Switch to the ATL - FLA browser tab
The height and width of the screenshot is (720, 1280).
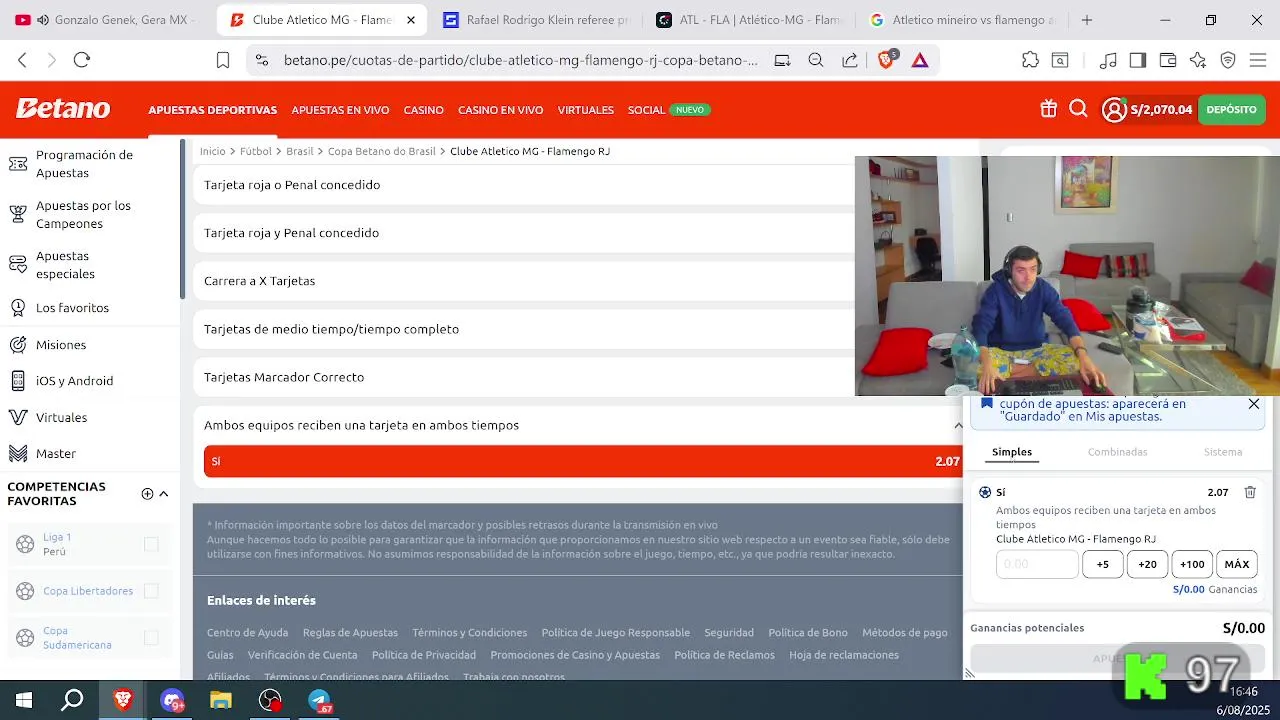745,20
